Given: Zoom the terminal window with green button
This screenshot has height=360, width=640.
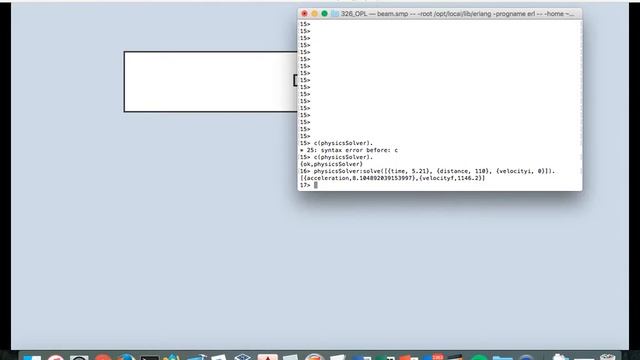Looking at the screenshot, I should 324,13.
